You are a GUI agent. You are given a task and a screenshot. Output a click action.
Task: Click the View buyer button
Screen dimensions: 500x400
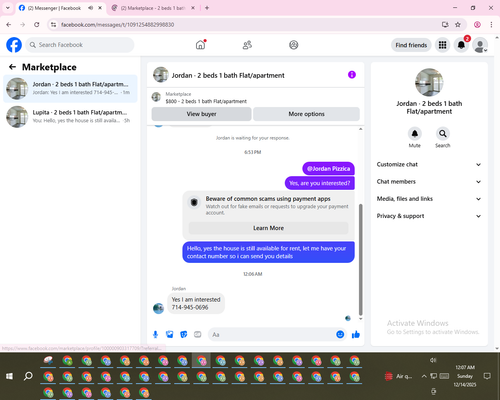[201, 114]
